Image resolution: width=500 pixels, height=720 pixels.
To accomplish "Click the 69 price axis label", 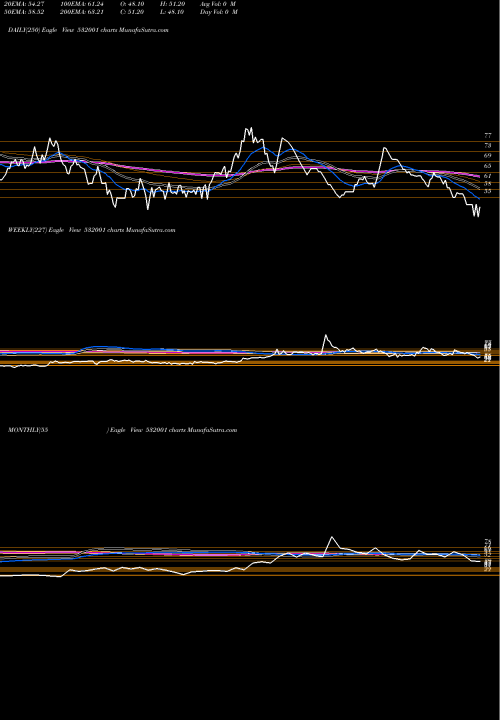I will click(x=488, y=156).
